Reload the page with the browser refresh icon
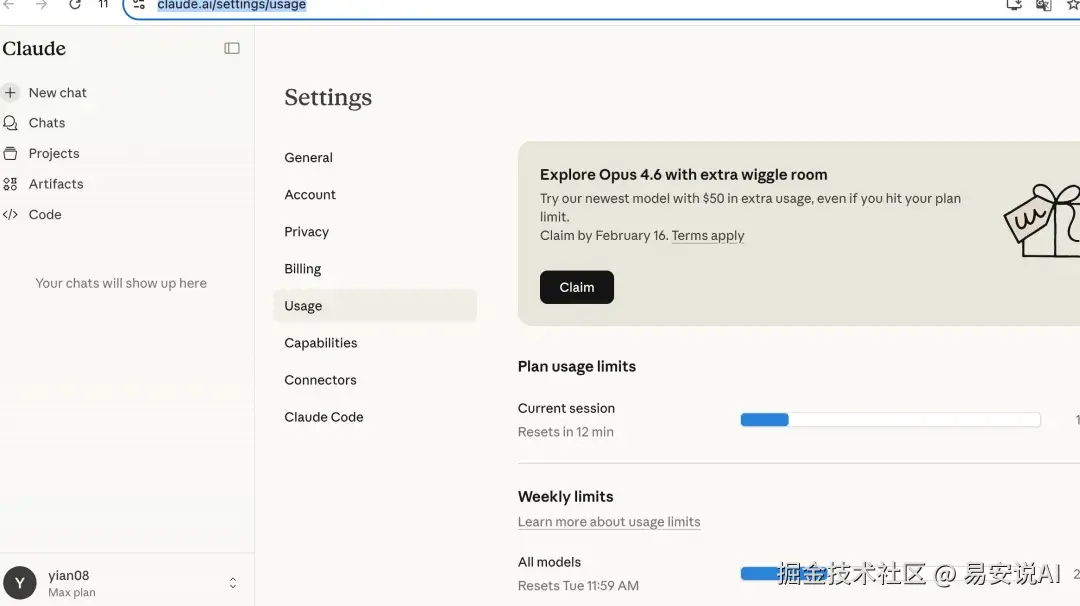This screenshot has width=1080, height=606. point(75,5)
